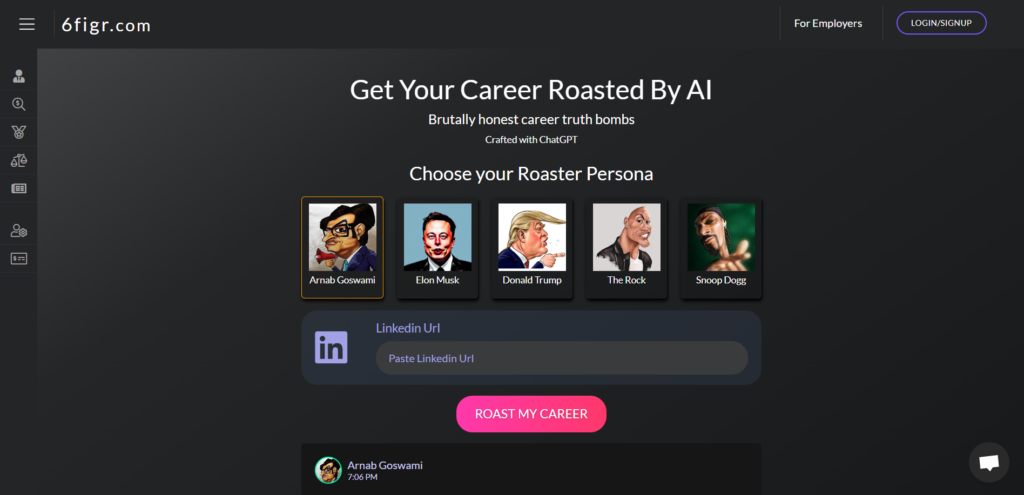The height and width of the screenshot is (495, 1024).
Task: Click the LinkedIn logo icon
Action: coord(331,347)
